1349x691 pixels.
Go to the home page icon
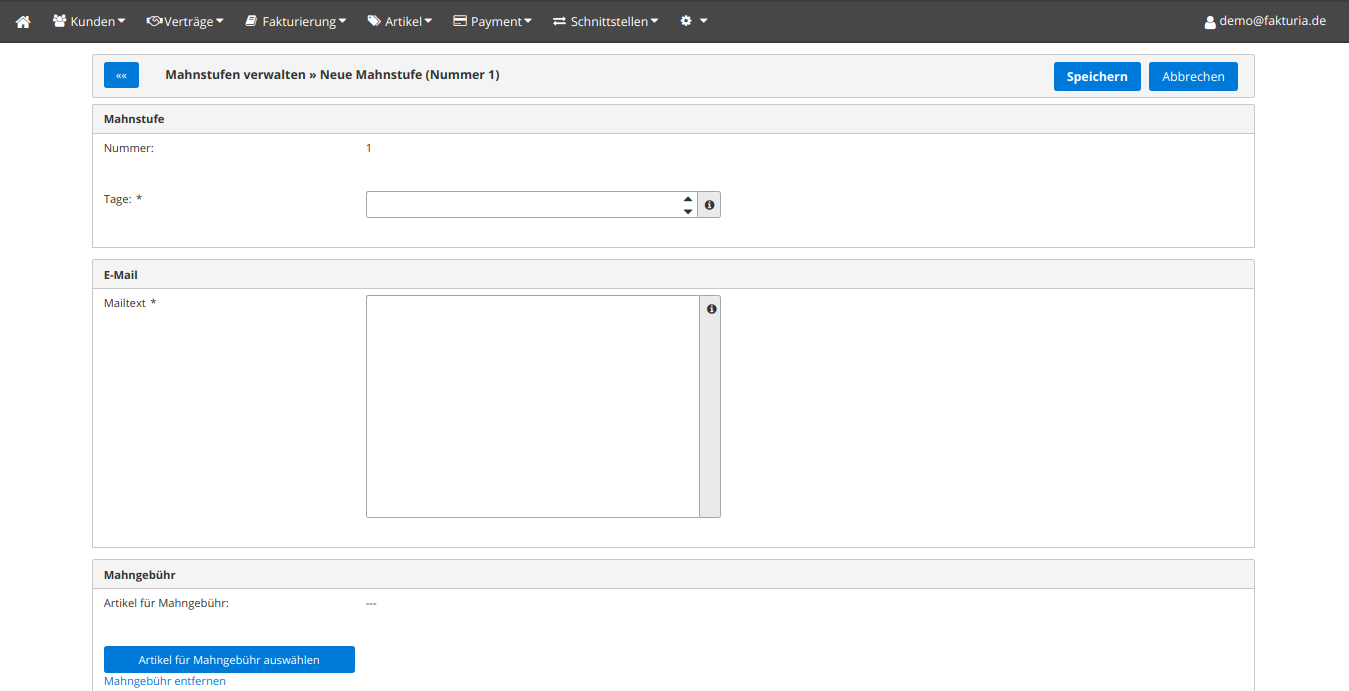click(23, 21)
